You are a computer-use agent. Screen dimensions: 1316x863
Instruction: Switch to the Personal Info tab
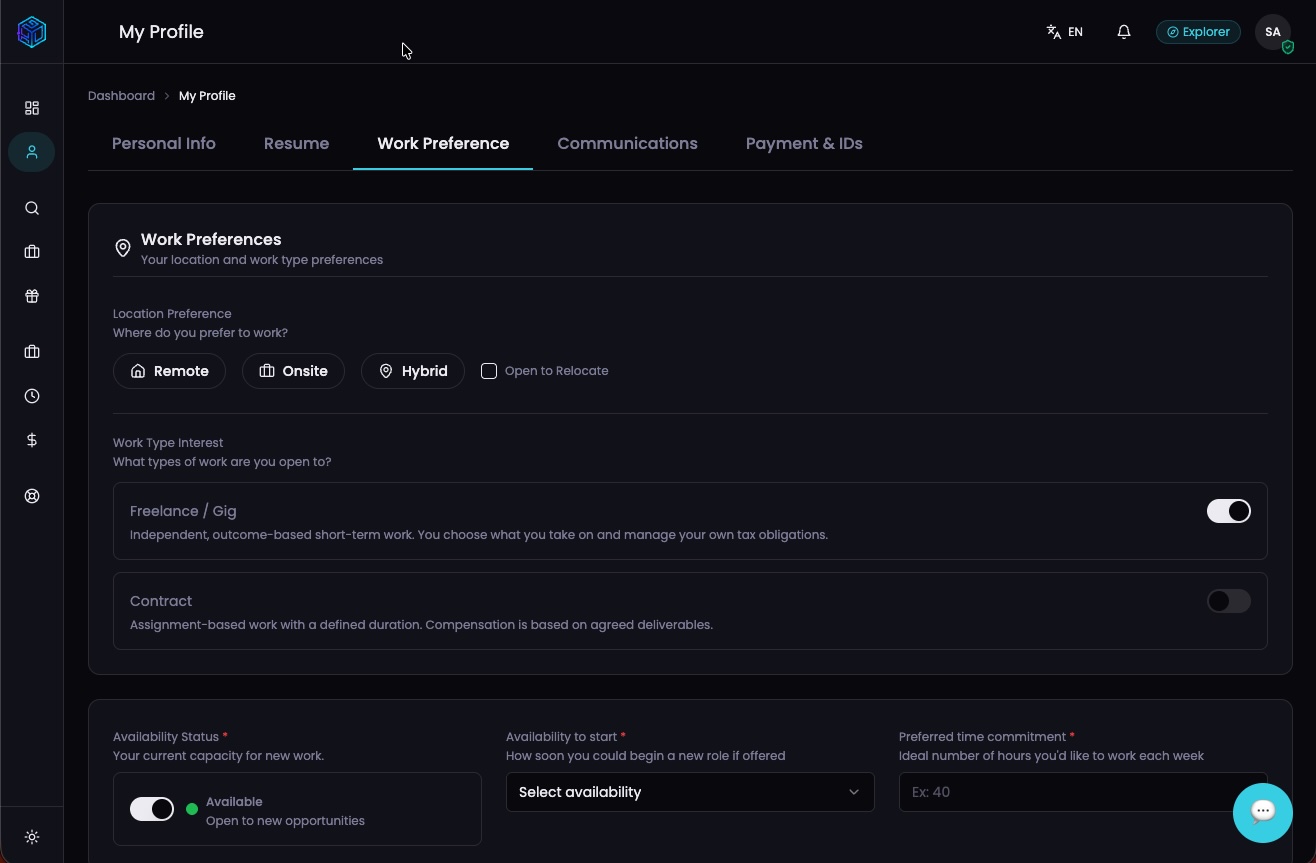point(164,144)
